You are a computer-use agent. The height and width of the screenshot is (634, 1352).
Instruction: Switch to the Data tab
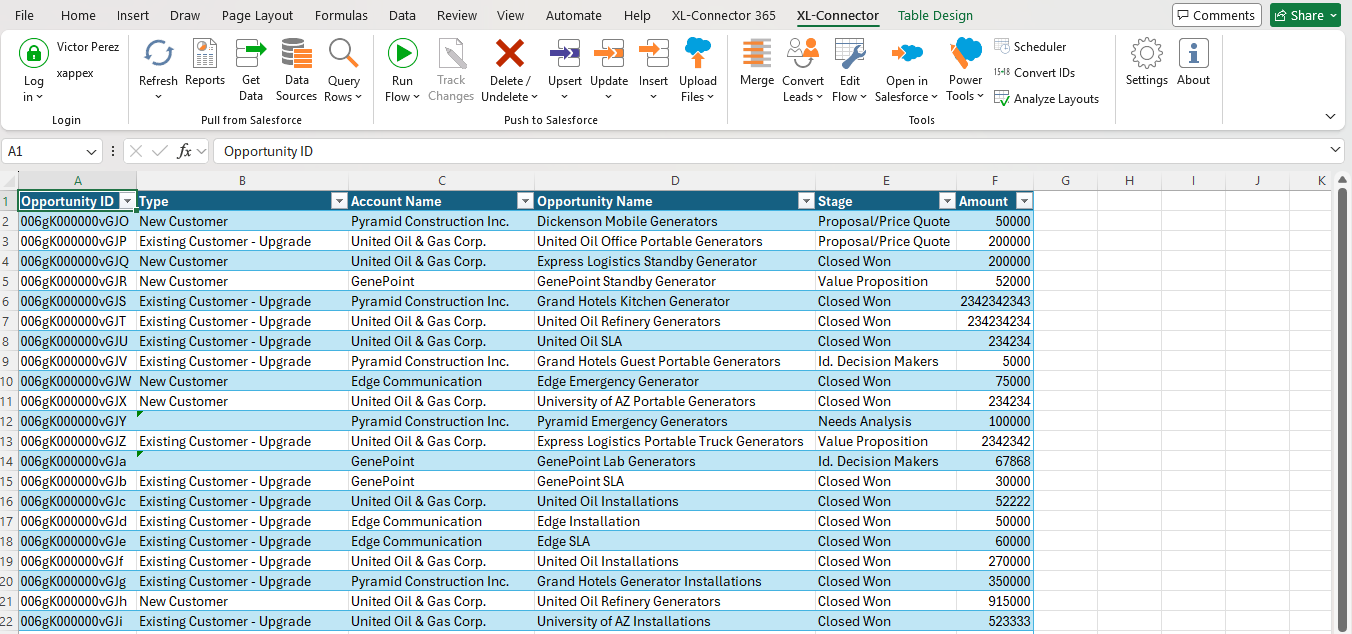402,15
